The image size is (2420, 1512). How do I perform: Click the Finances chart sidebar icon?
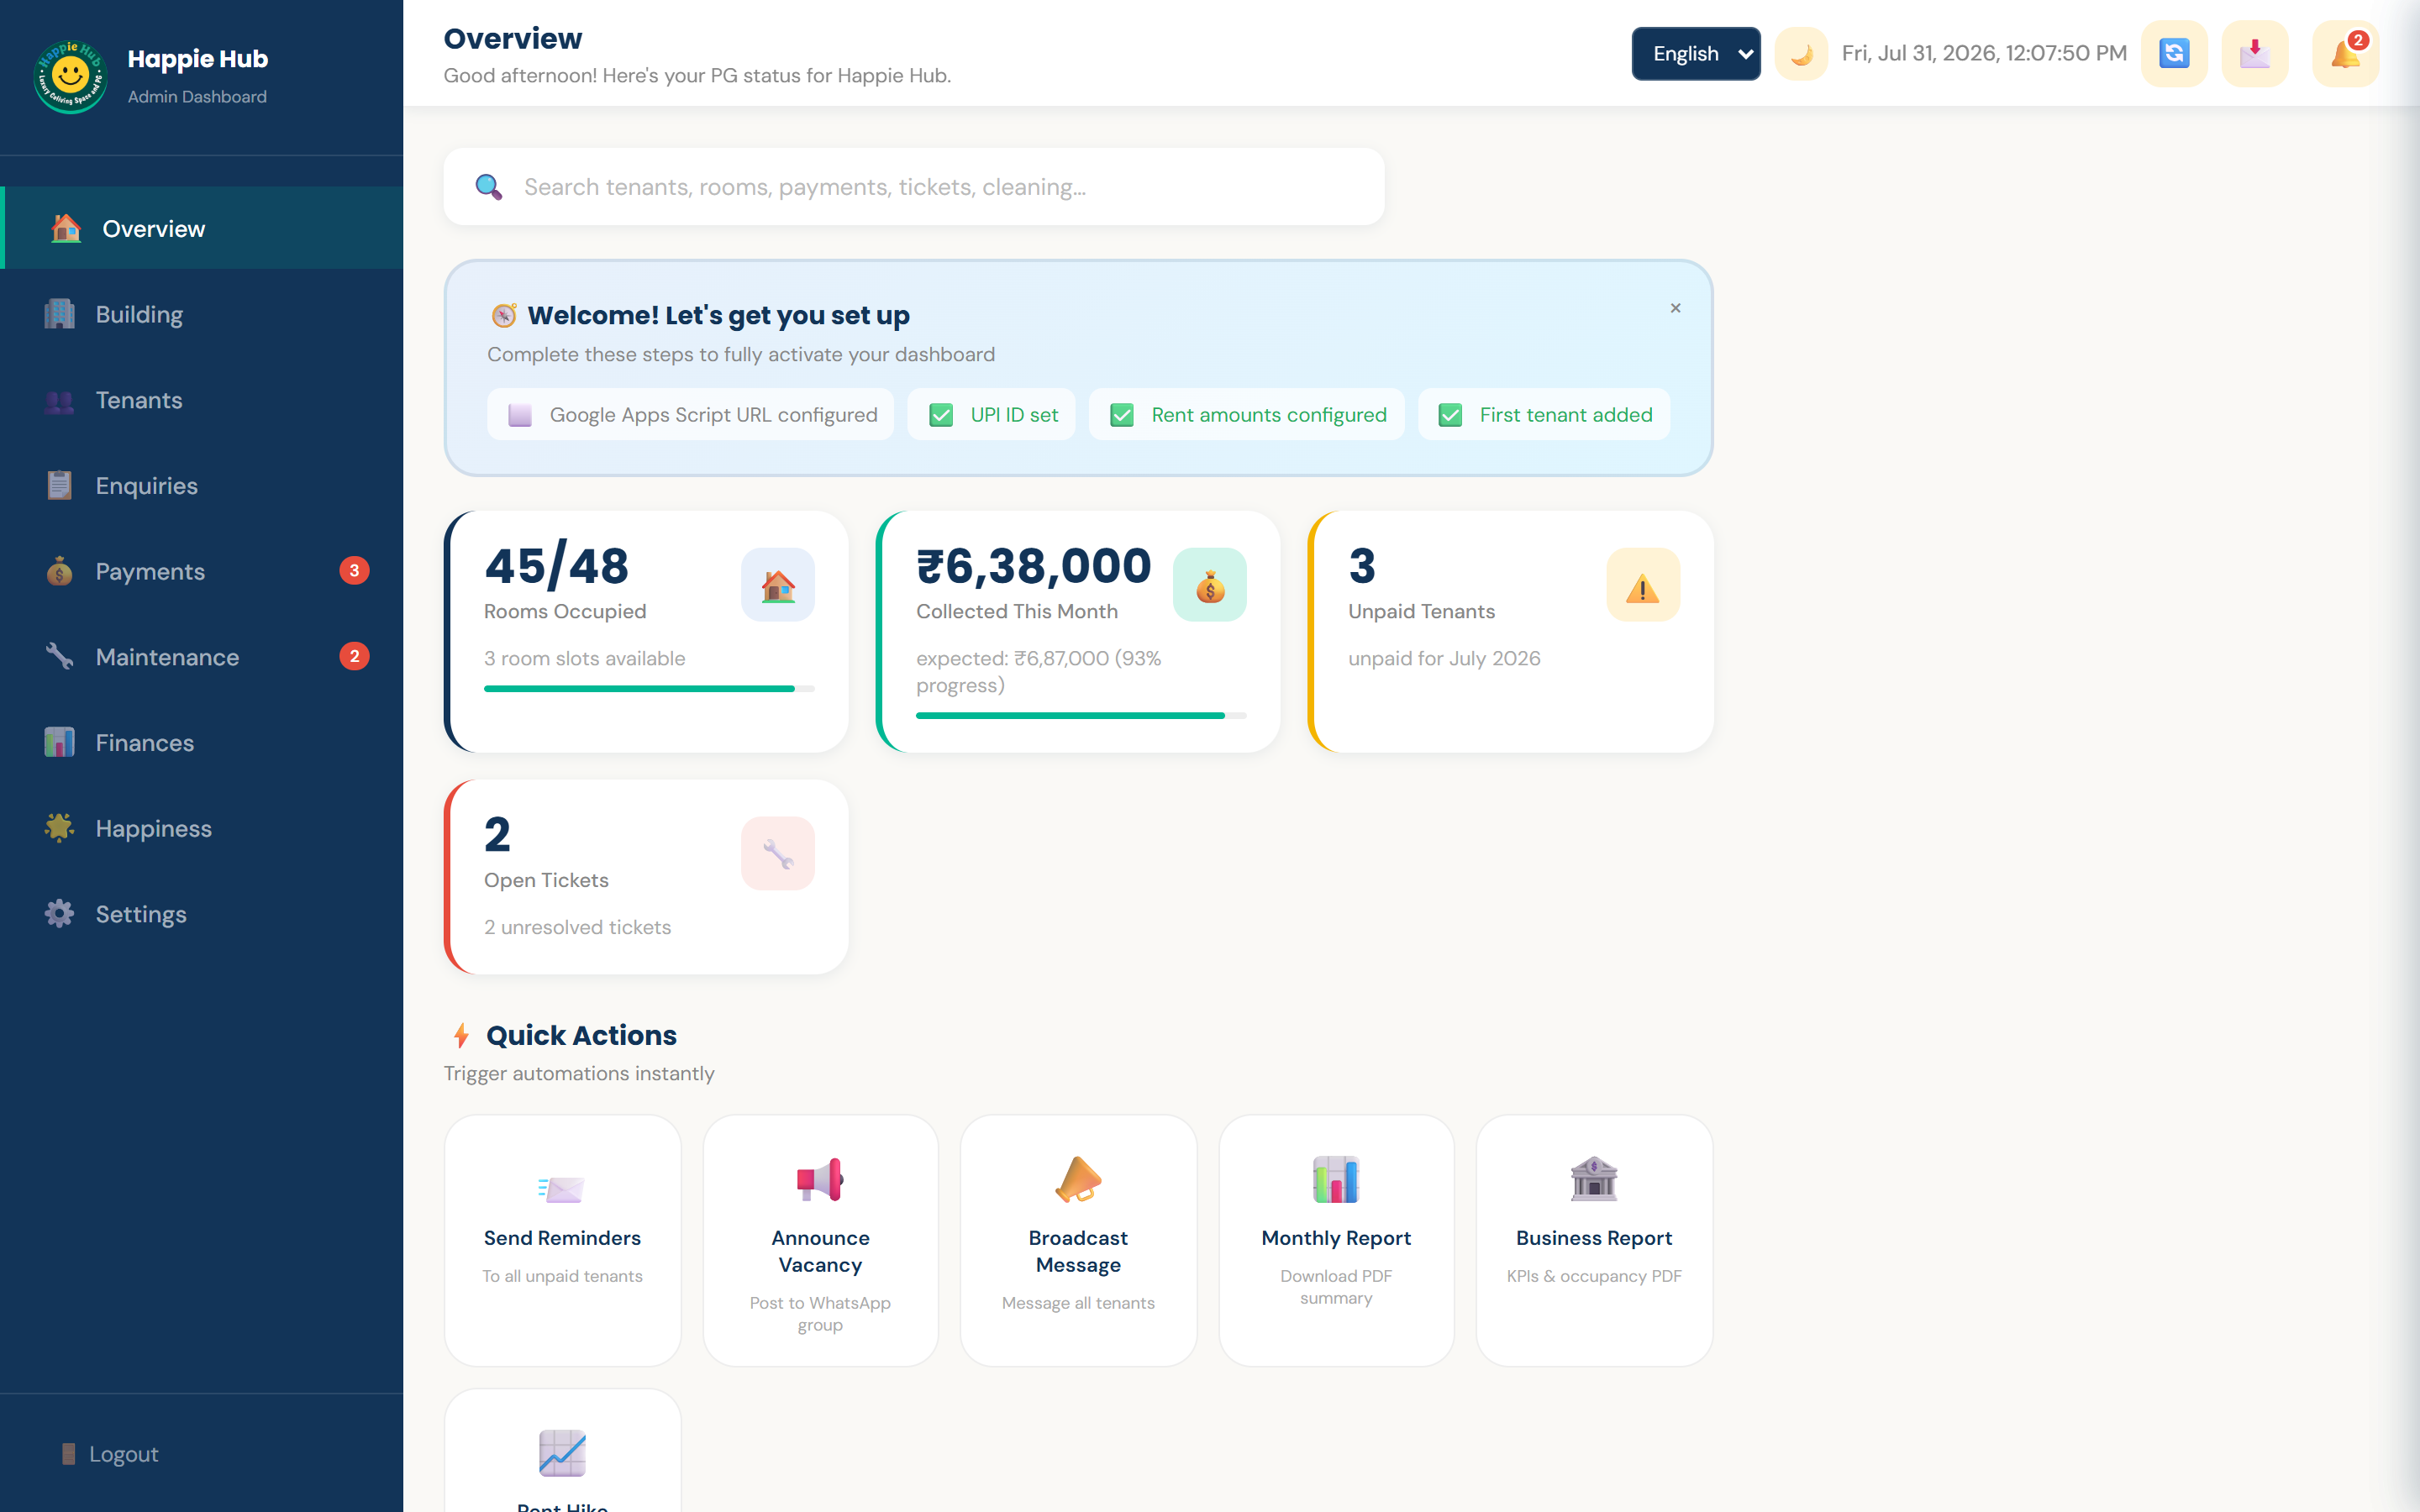click(59, 742)
